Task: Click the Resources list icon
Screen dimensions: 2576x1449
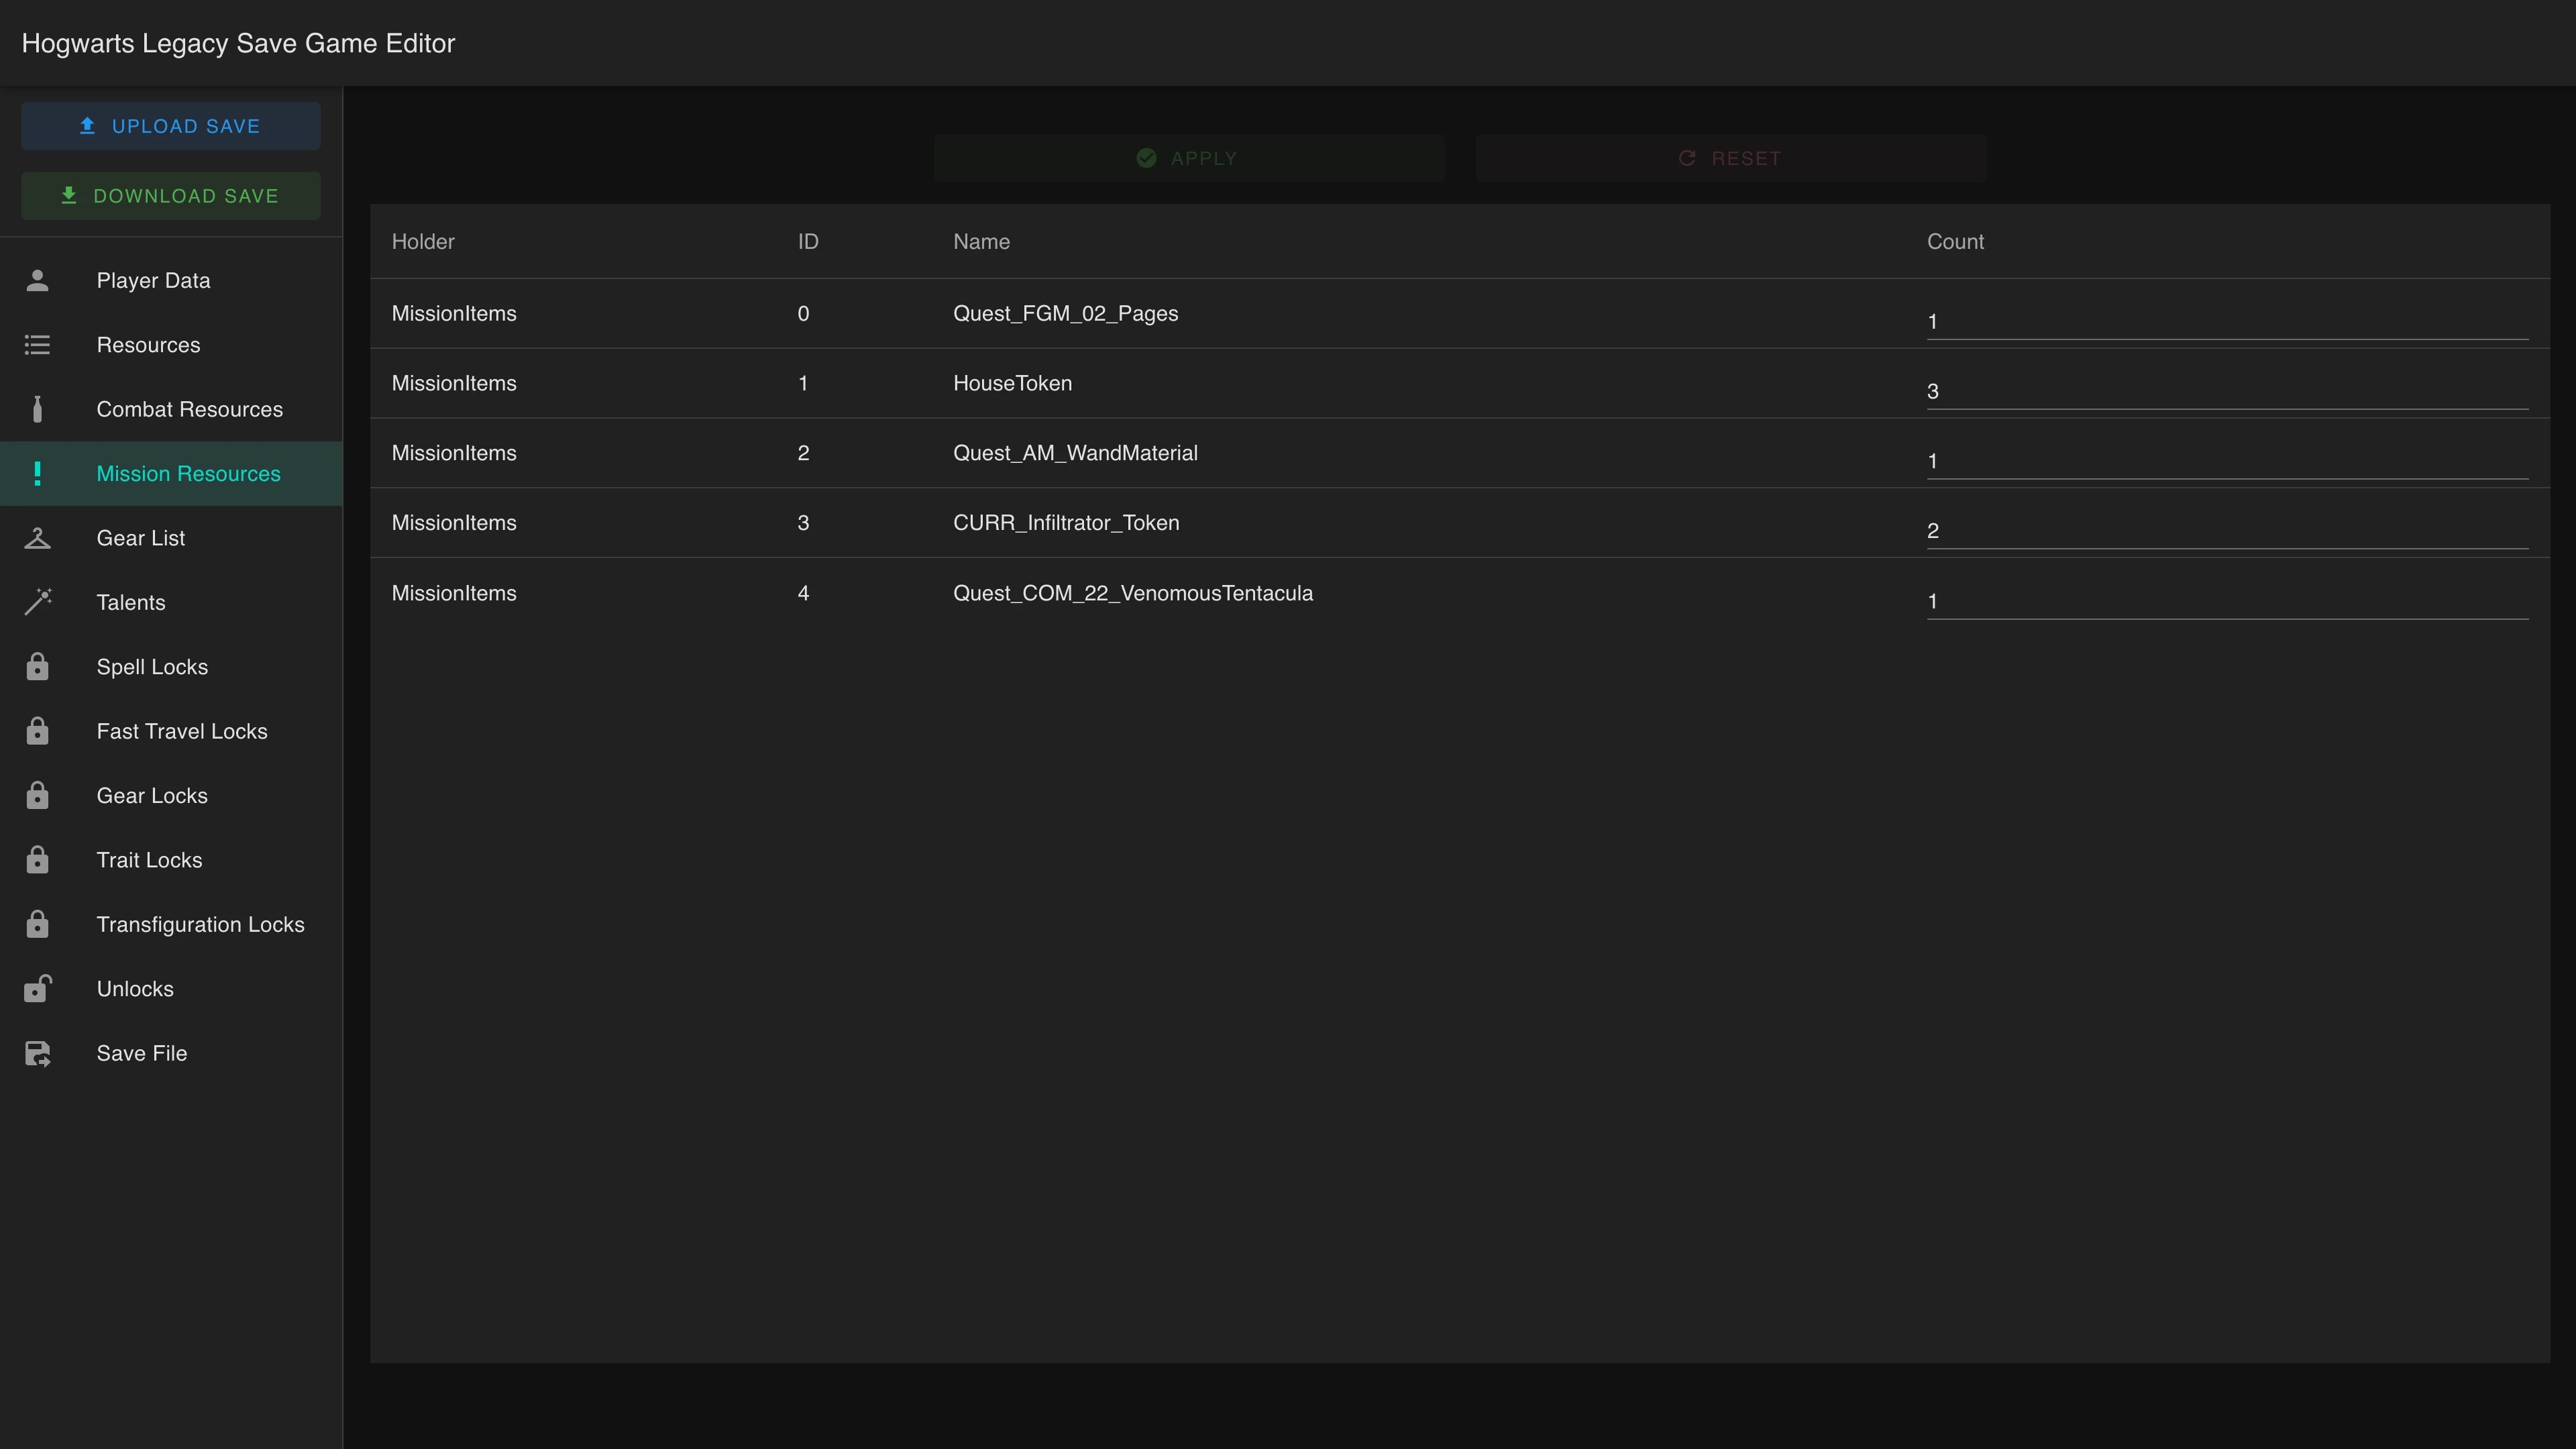Action: coord(37,345)
